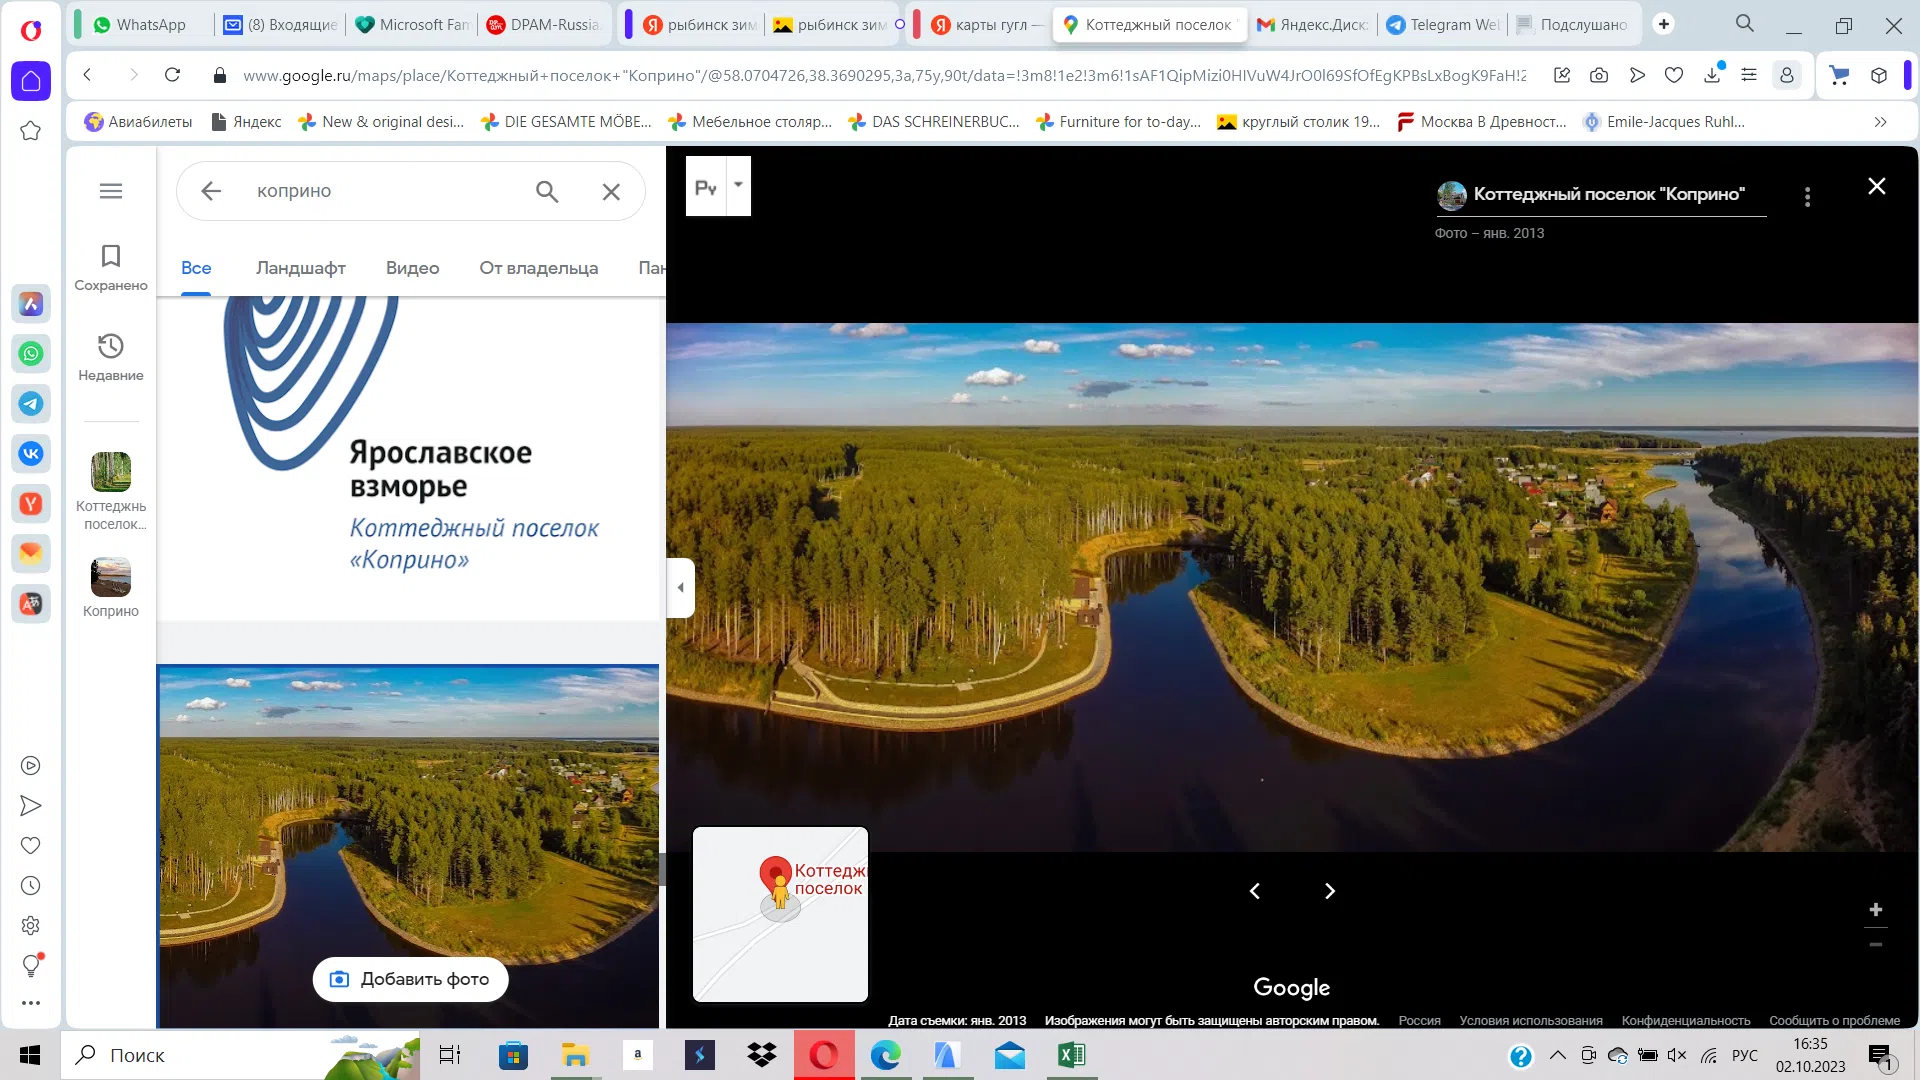Screen dimensions: 1920x1080
Task: Open Microsoft Edge from the taskbar
Action: click(x=885, y=1055)
